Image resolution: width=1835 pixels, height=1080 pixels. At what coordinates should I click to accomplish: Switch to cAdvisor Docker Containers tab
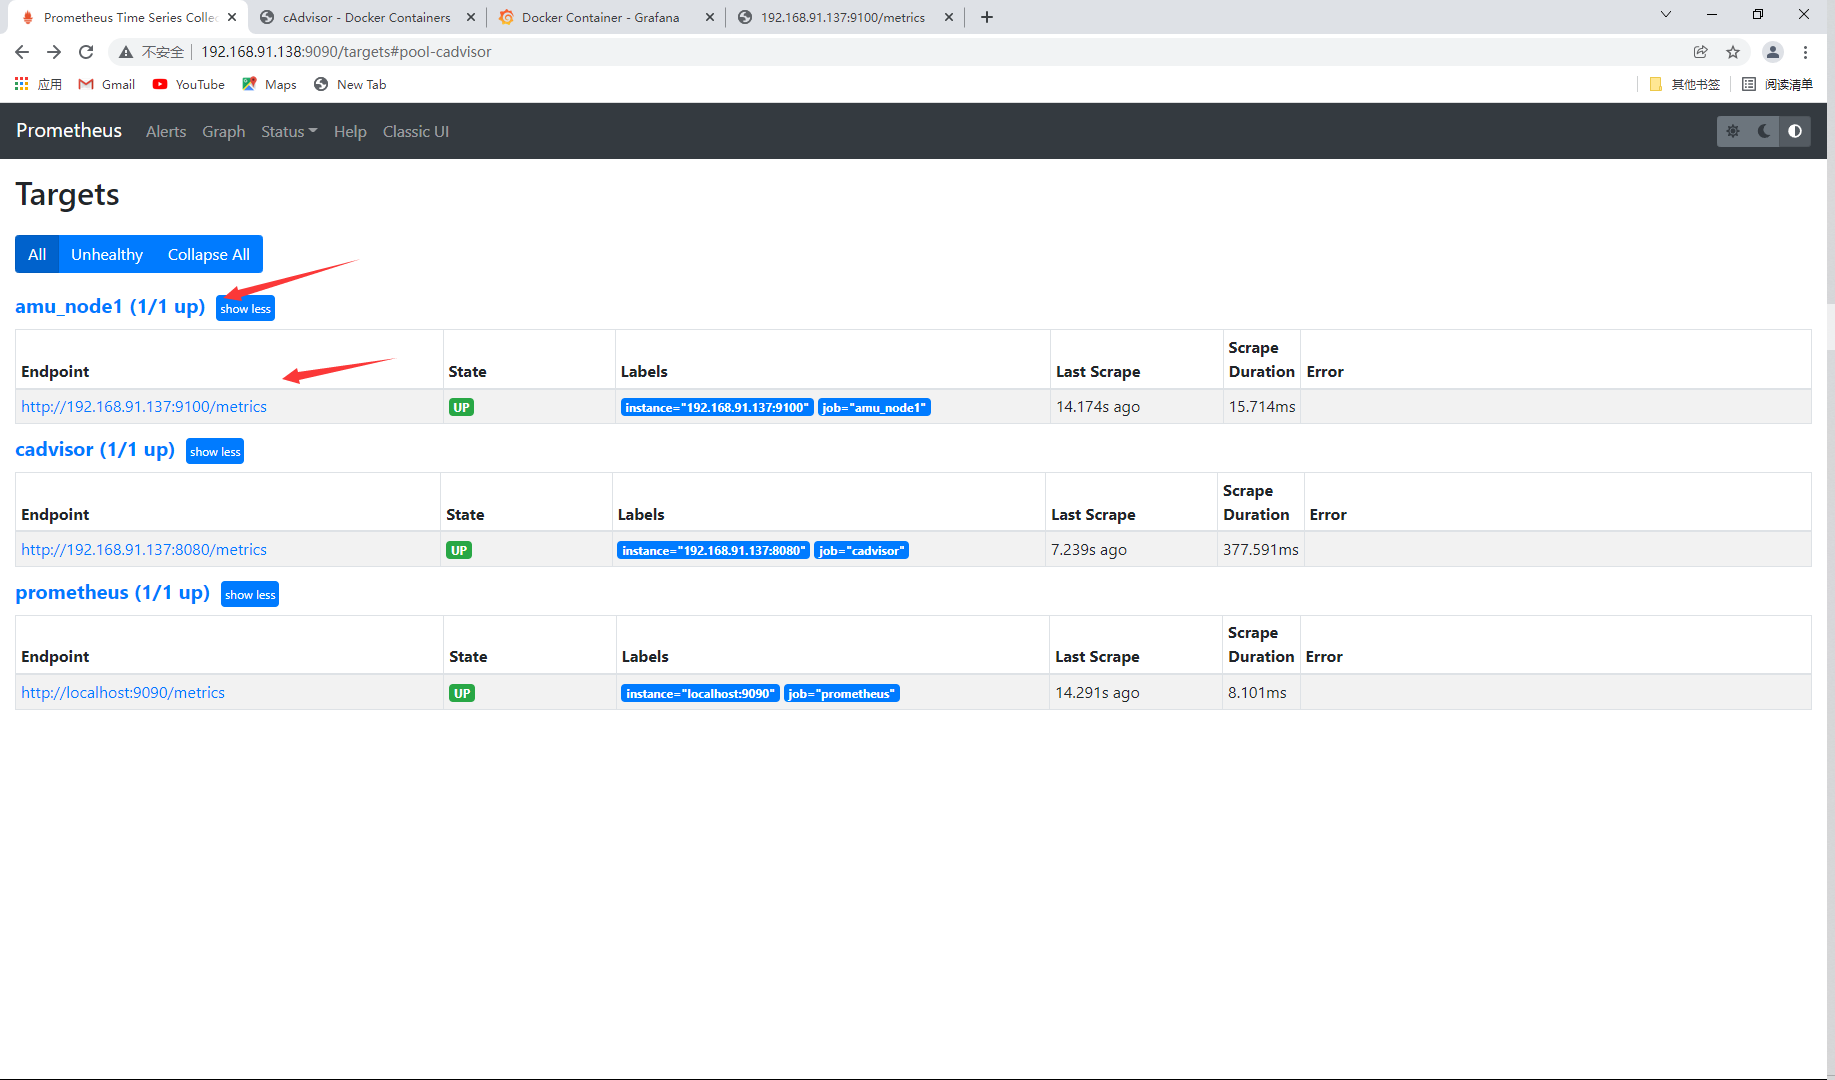[x=367, y=17]
